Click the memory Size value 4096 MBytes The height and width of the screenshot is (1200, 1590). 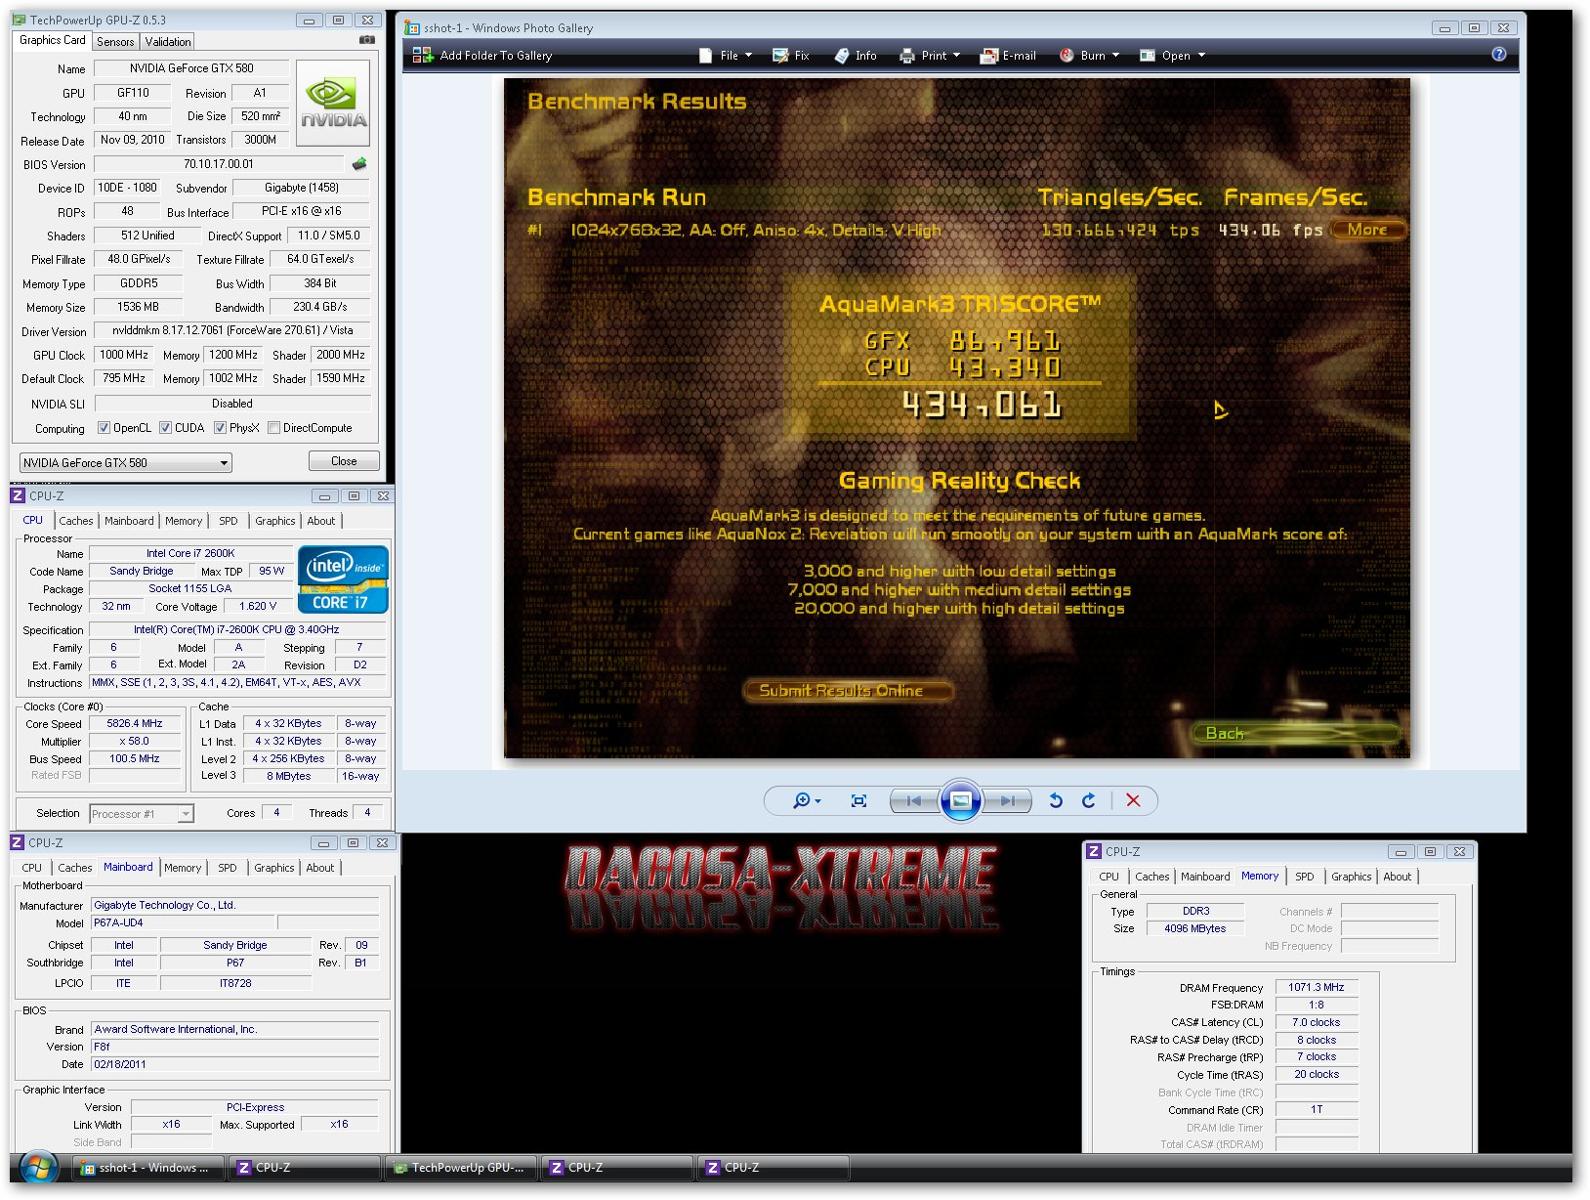1195,929
